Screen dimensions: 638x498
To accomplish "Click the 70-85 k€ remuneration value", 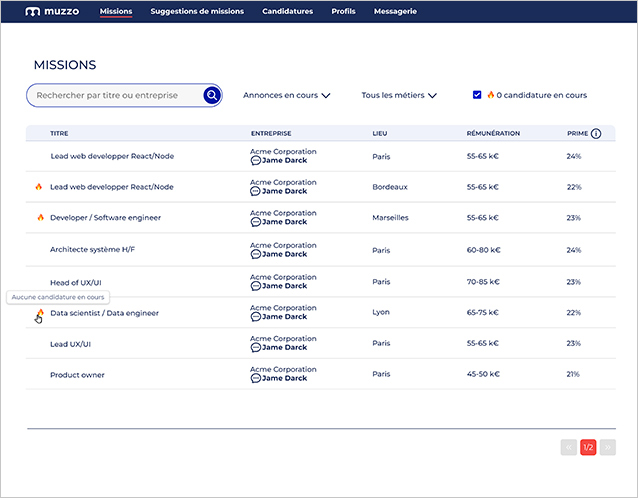I will coord(483,282).
